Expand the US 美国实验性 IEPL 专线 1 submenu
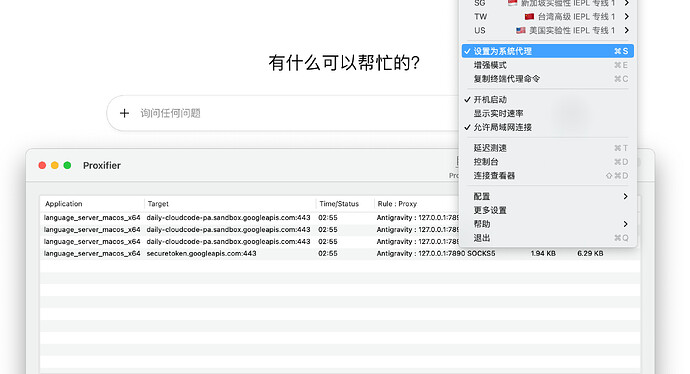 (x=547, y=30)
